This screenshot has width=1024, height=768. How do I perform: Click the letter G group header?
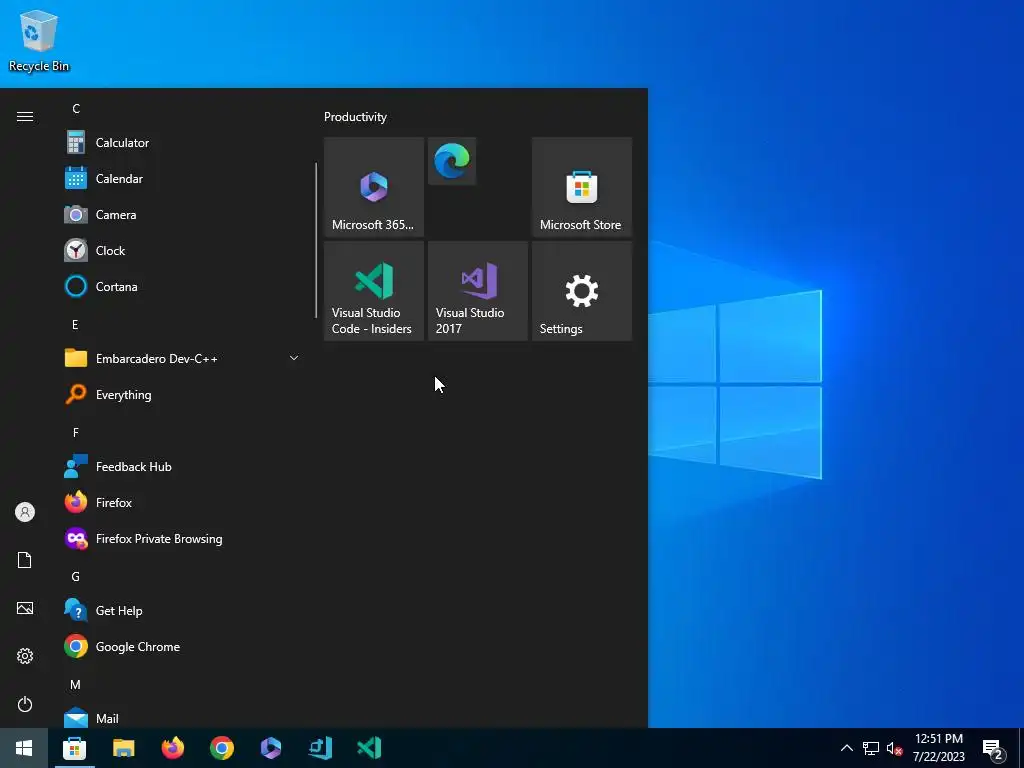[76, 577]
